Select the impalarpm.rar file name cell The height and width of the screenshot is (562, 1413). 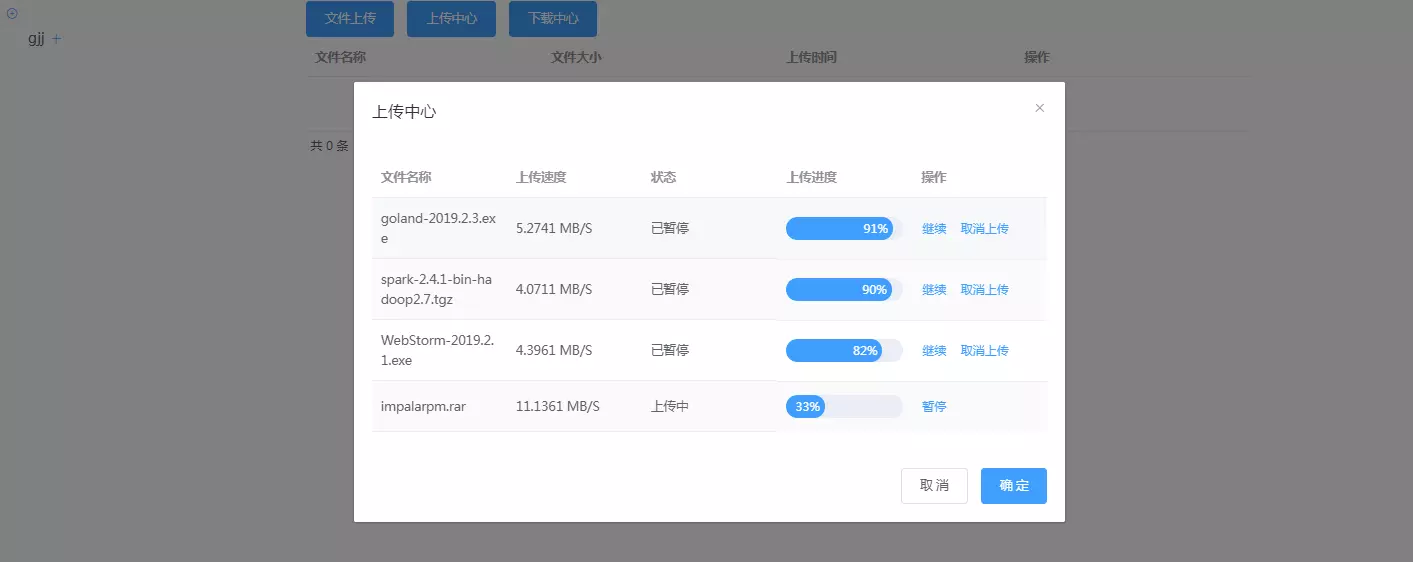tap(423, 407)
